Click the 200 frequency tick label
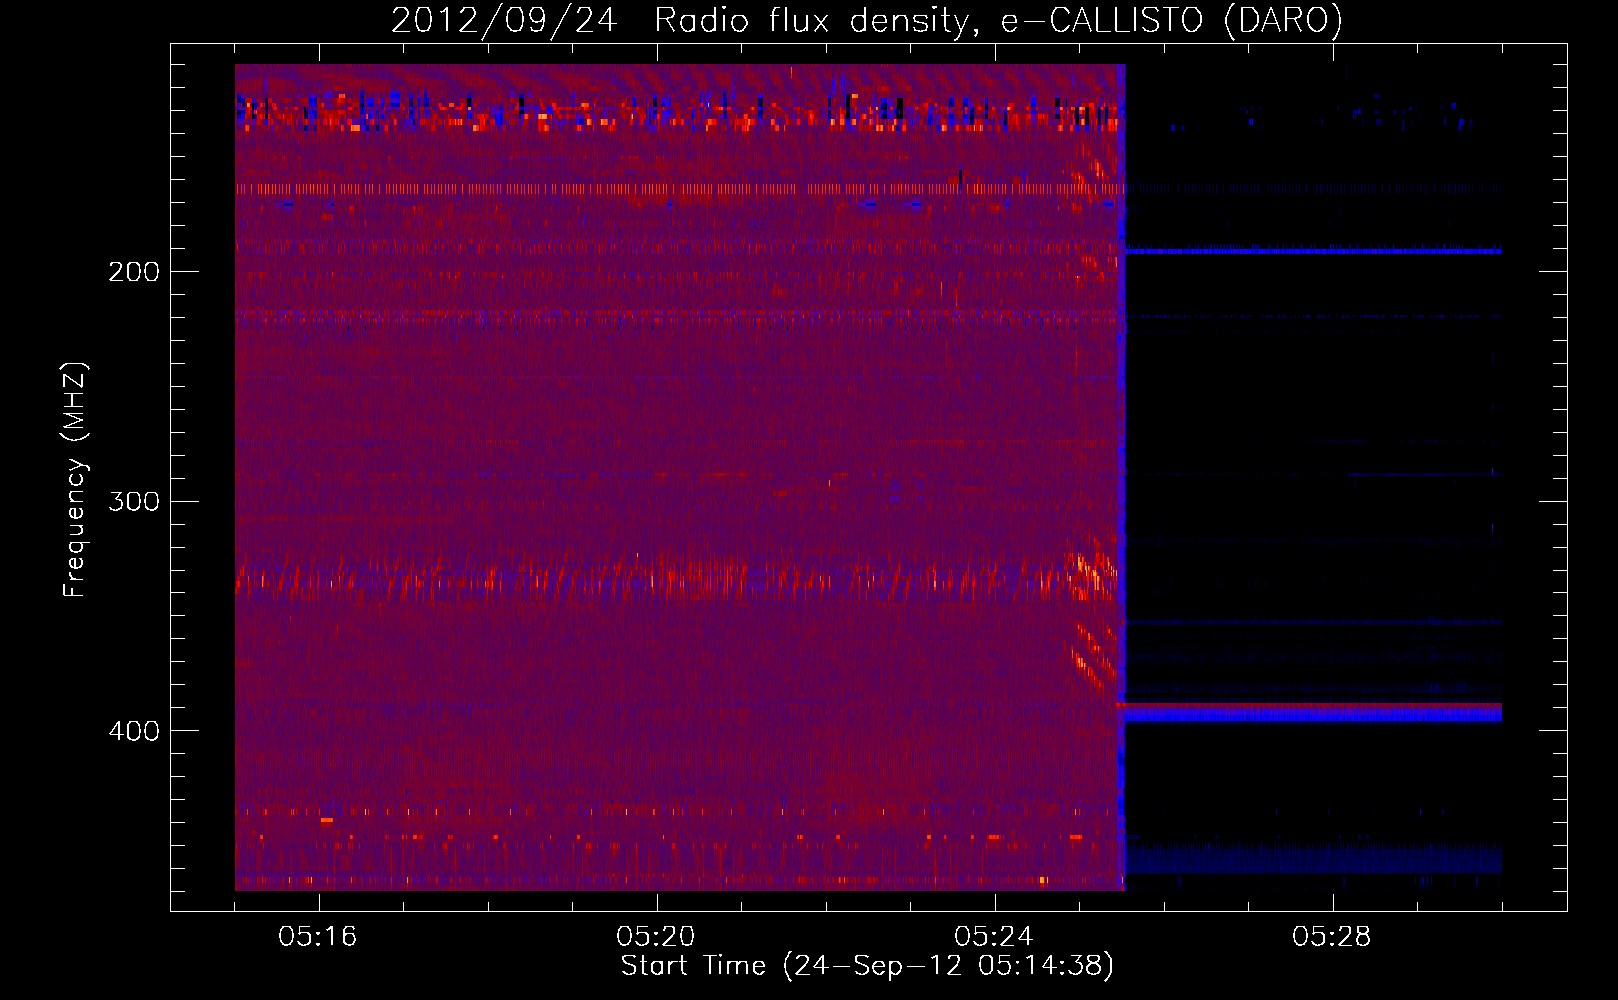Image resolution: width=1618 pixels, height=1000 pixels. click(134, 272)
